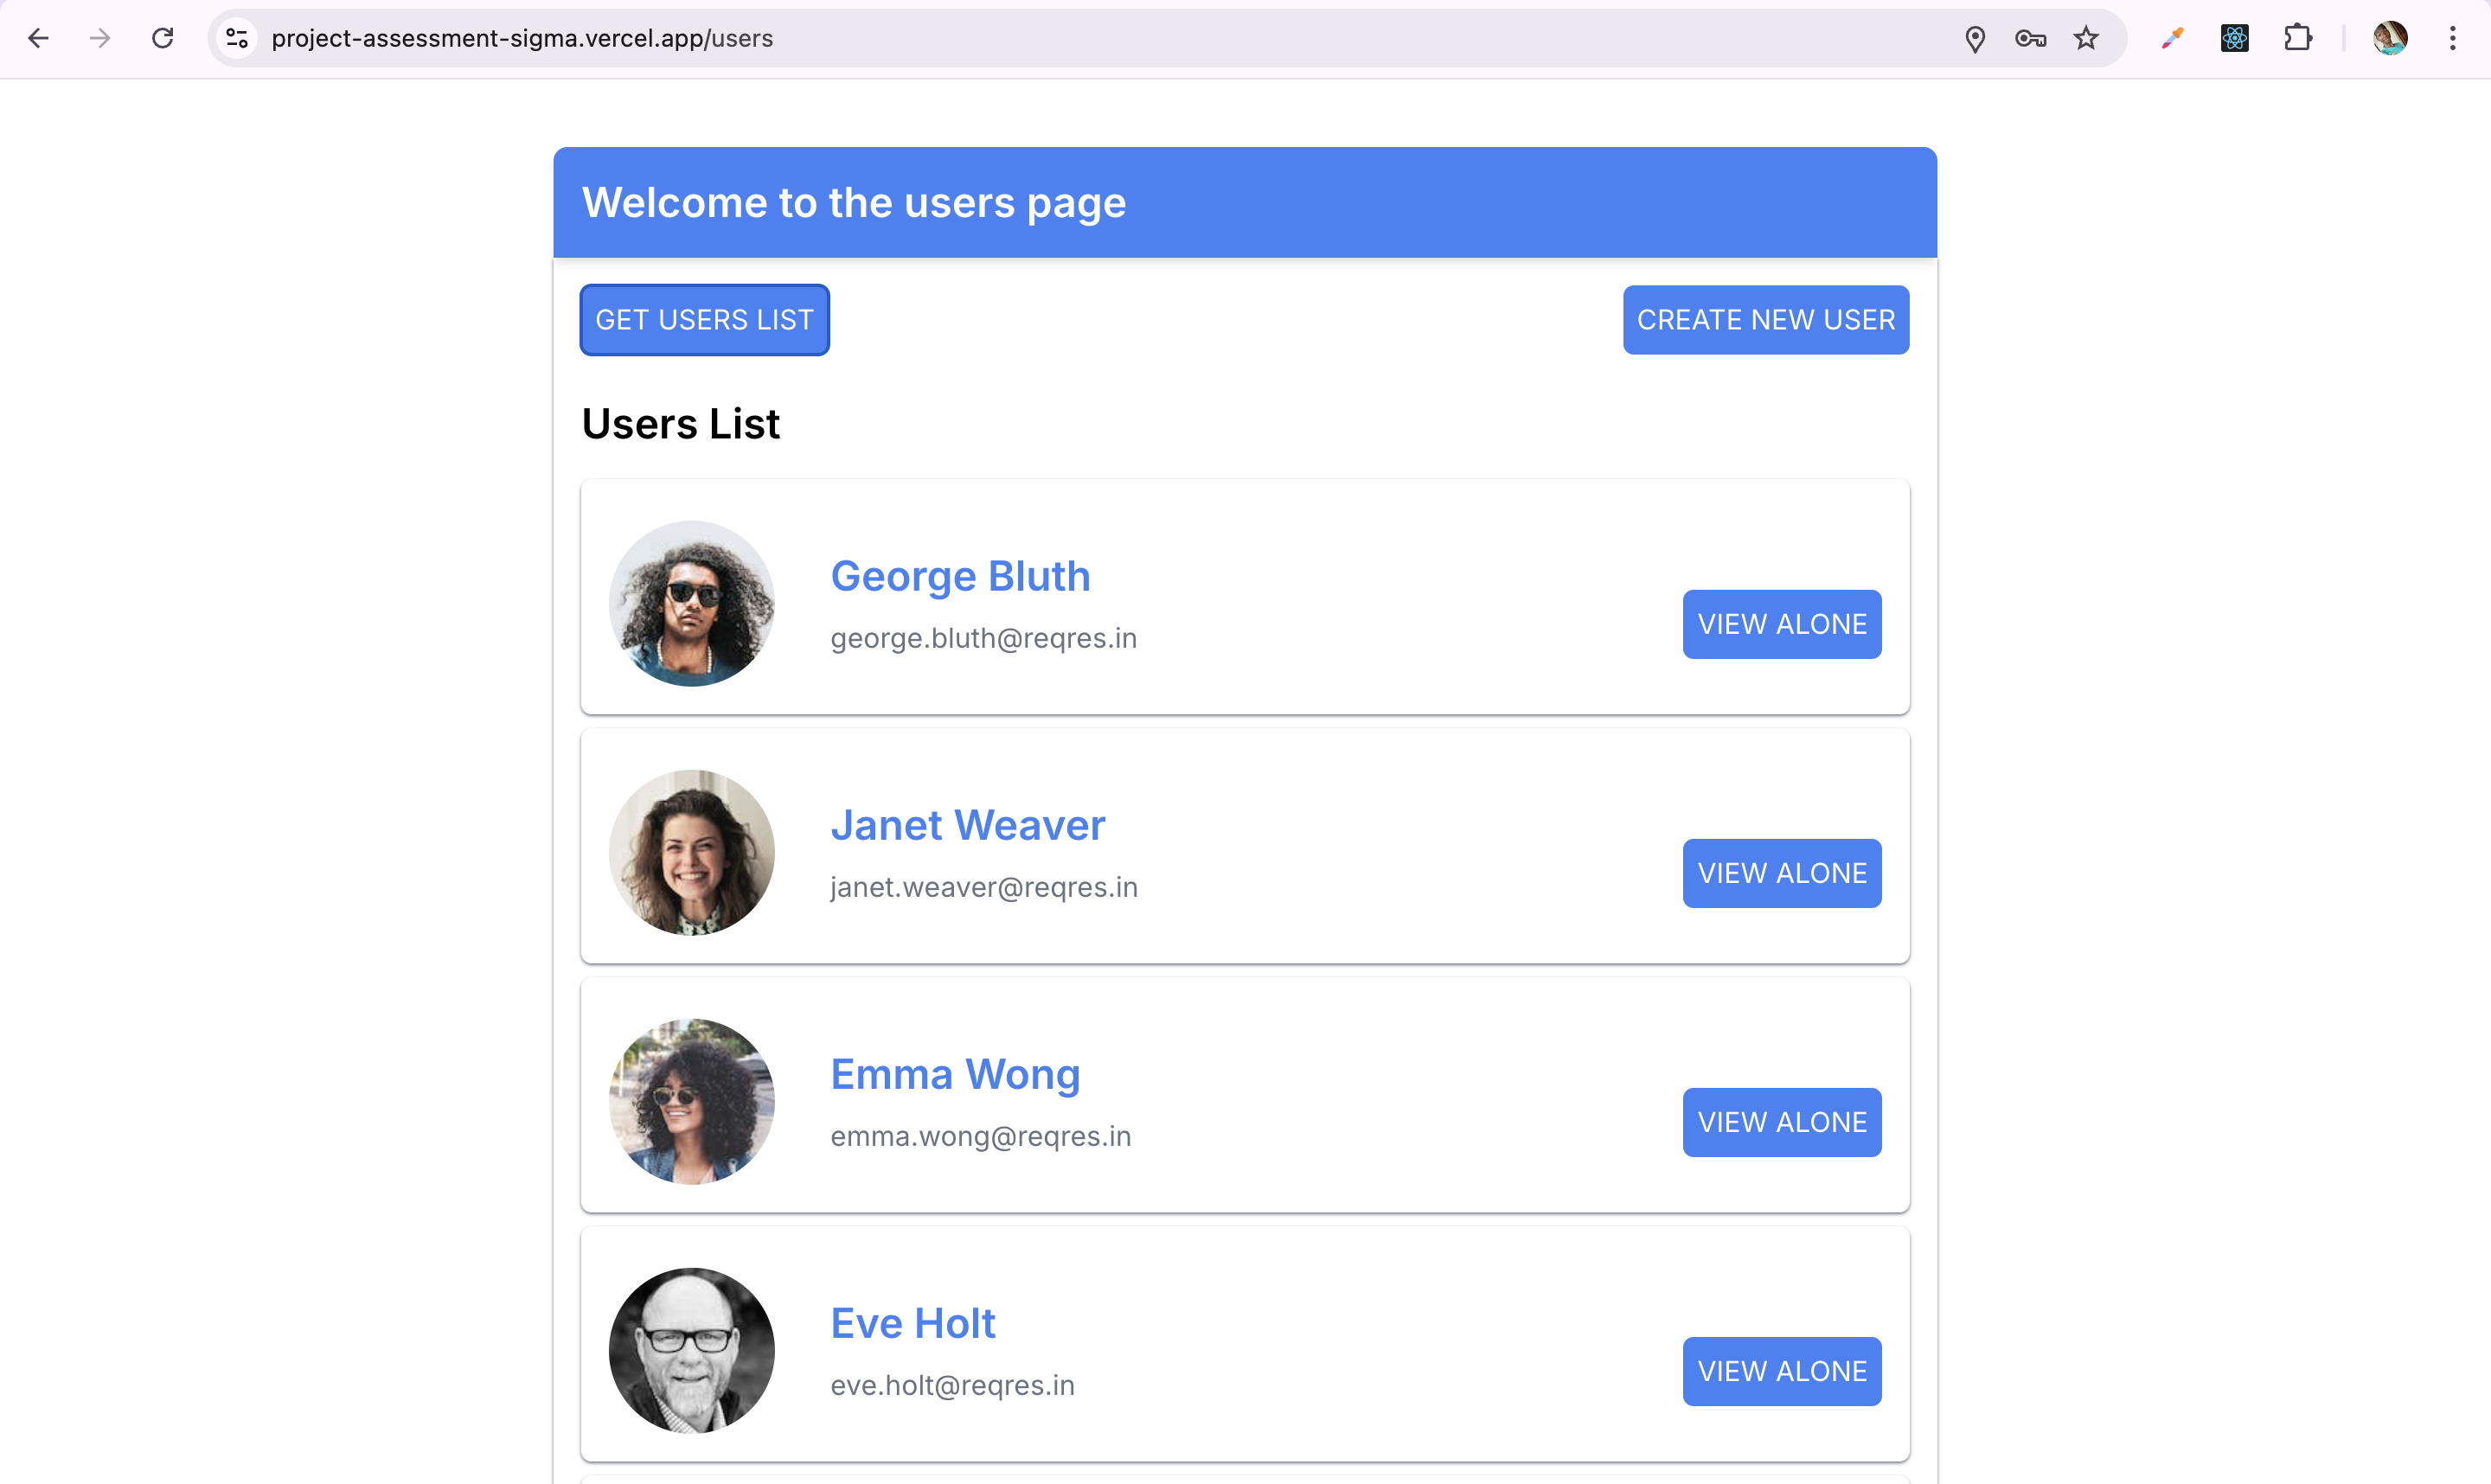The image size is (2491, 1484).
Task: Open the Extensions puzzle icon
Action: [2298, 38]
